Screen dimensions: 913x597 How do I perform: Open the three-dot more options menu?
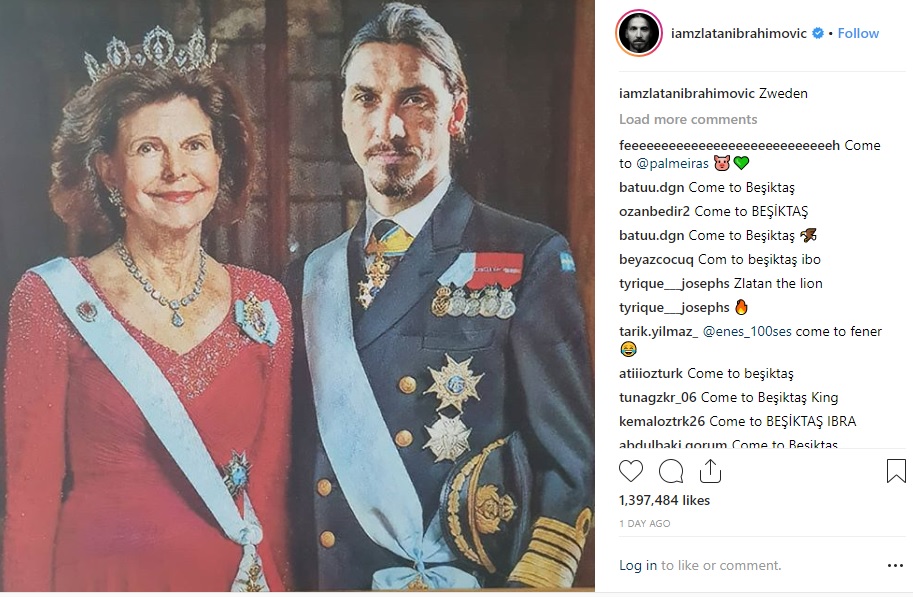tap(895, 566)
